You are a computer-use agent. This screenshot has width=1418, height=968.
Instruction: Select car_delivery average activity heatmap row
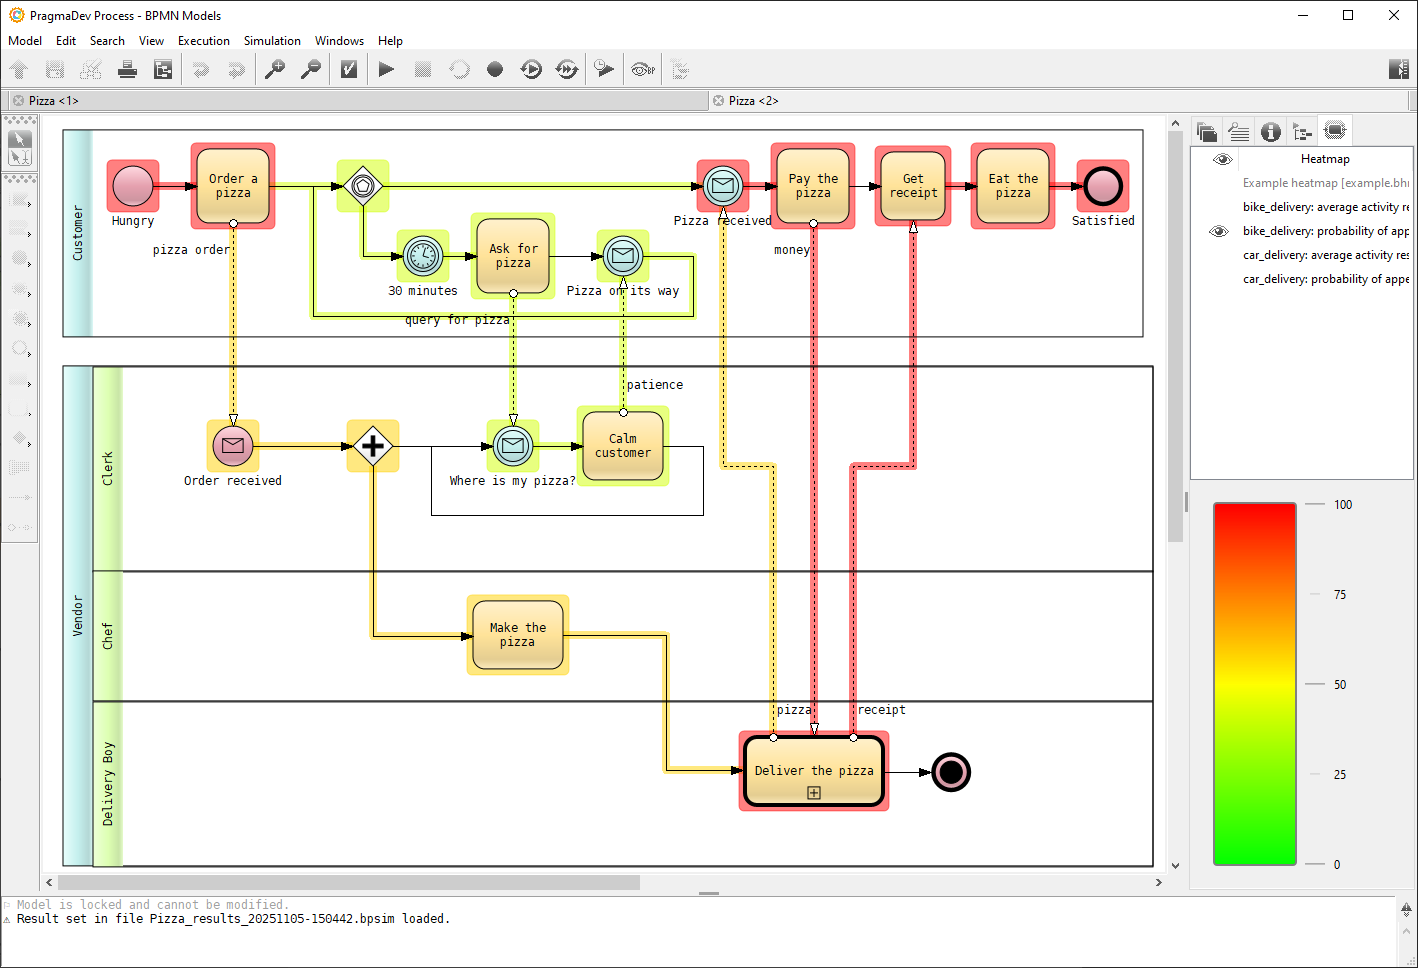click(1325, 255)
